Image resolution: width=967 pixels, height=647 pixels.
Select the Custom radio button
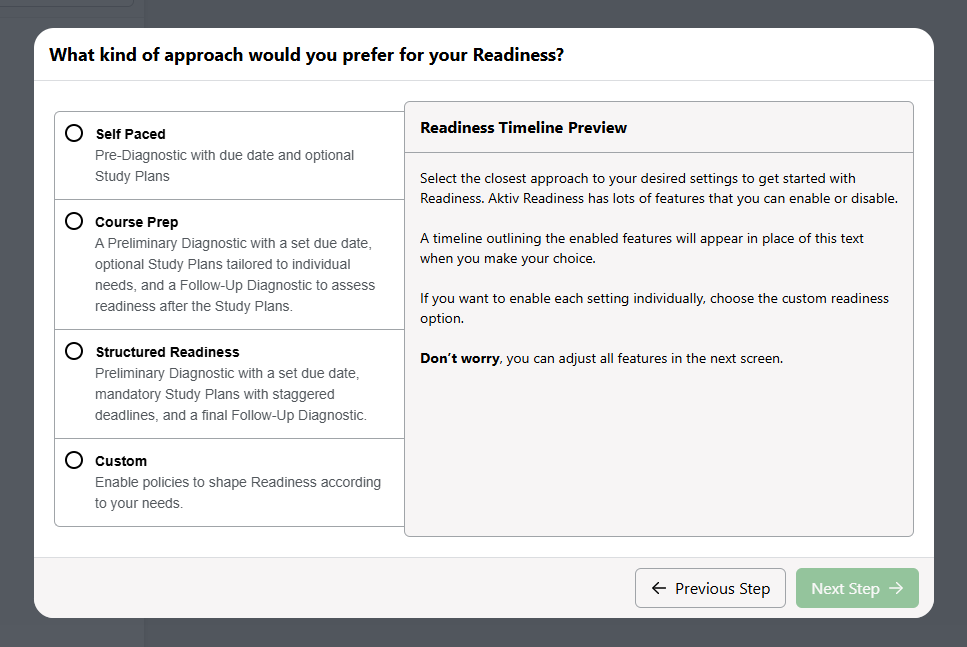coord(74,460)
